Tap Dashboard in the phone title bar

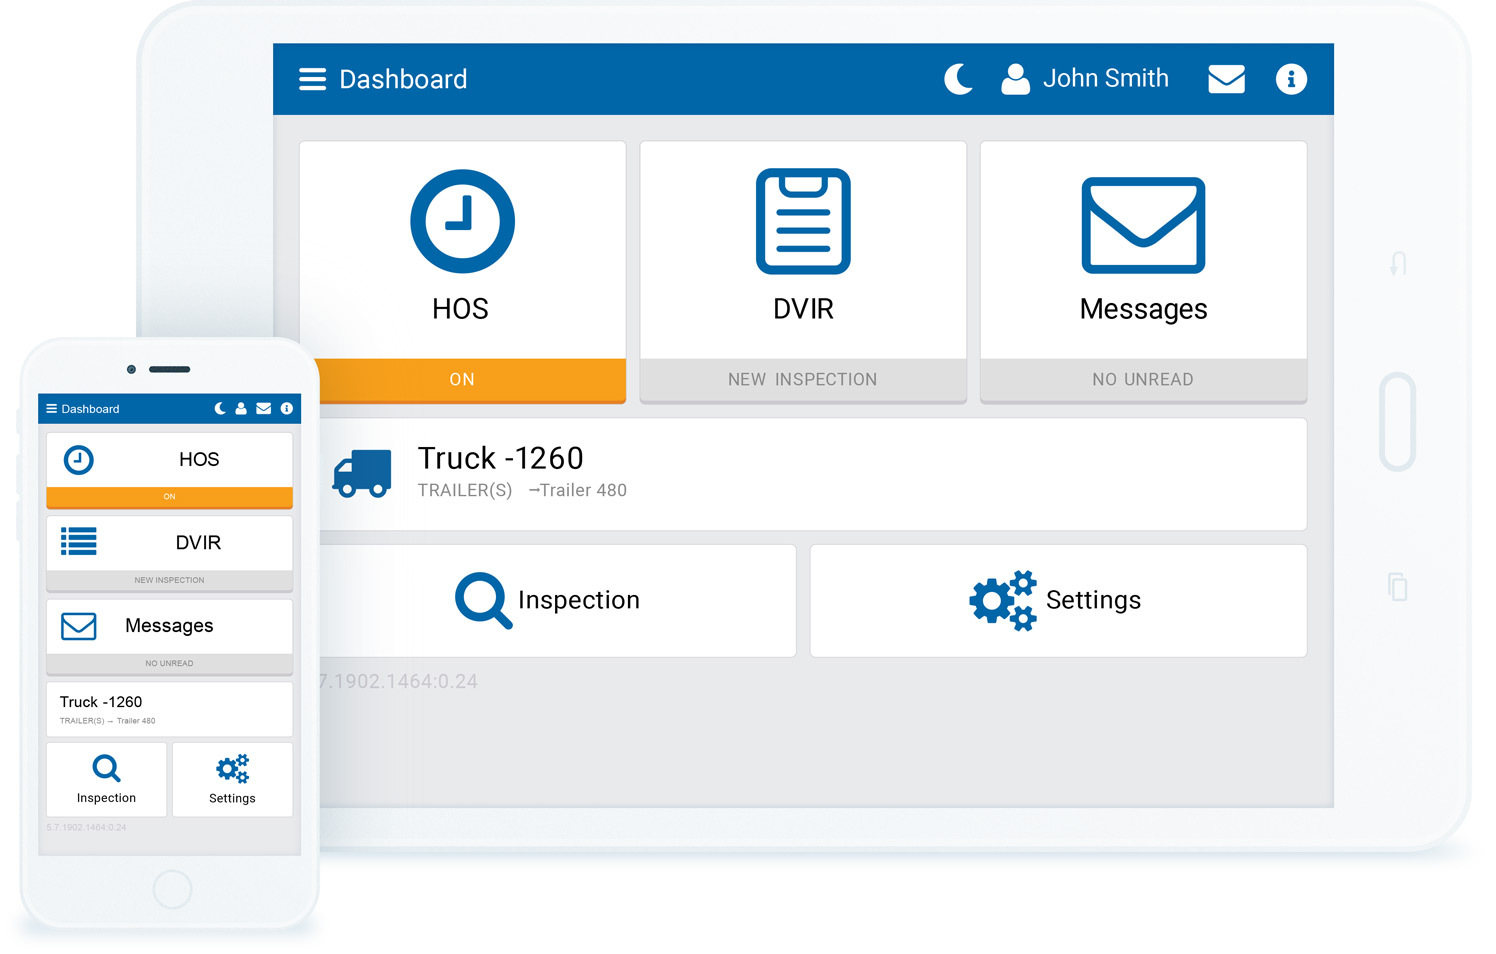[90, 408]
